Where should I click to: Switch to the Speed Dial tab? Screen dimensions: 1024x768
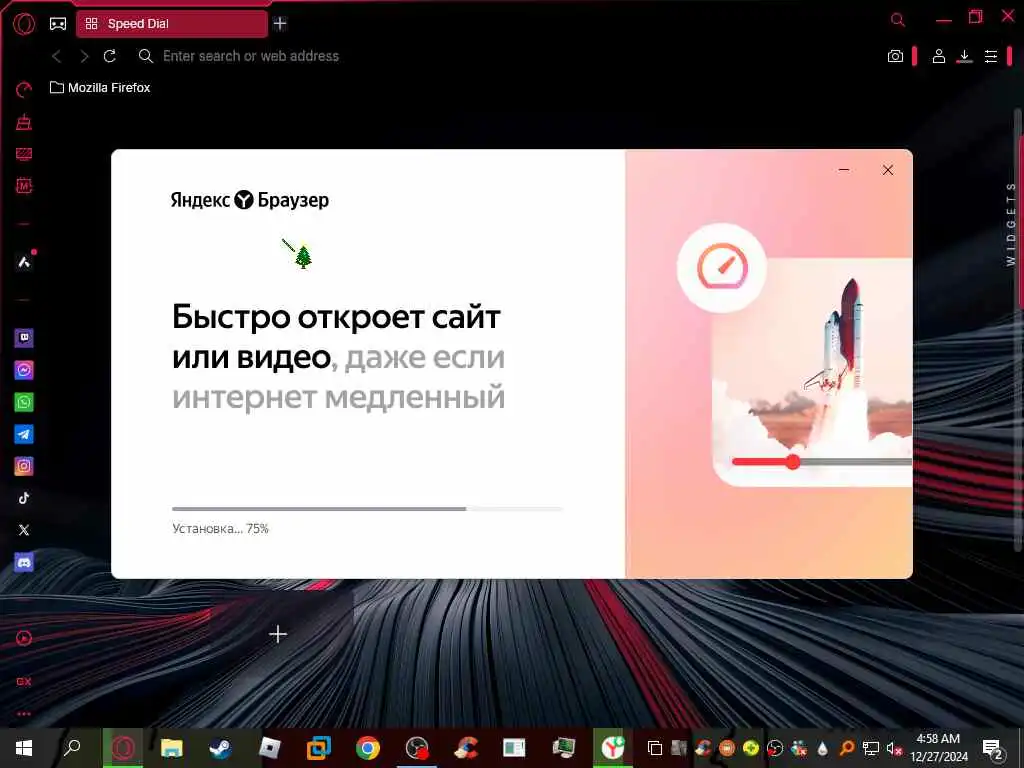[x=172, y=24]
